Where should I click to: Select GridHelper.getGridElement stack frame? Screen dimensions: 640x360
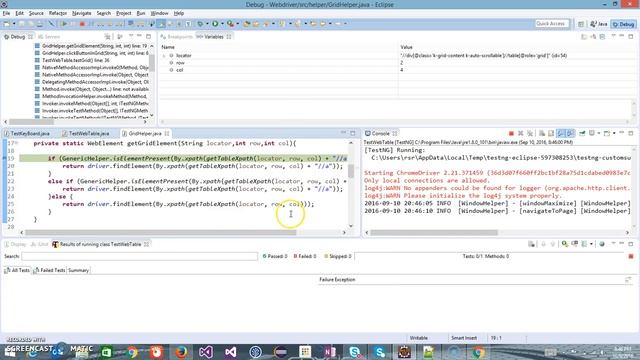95,46
